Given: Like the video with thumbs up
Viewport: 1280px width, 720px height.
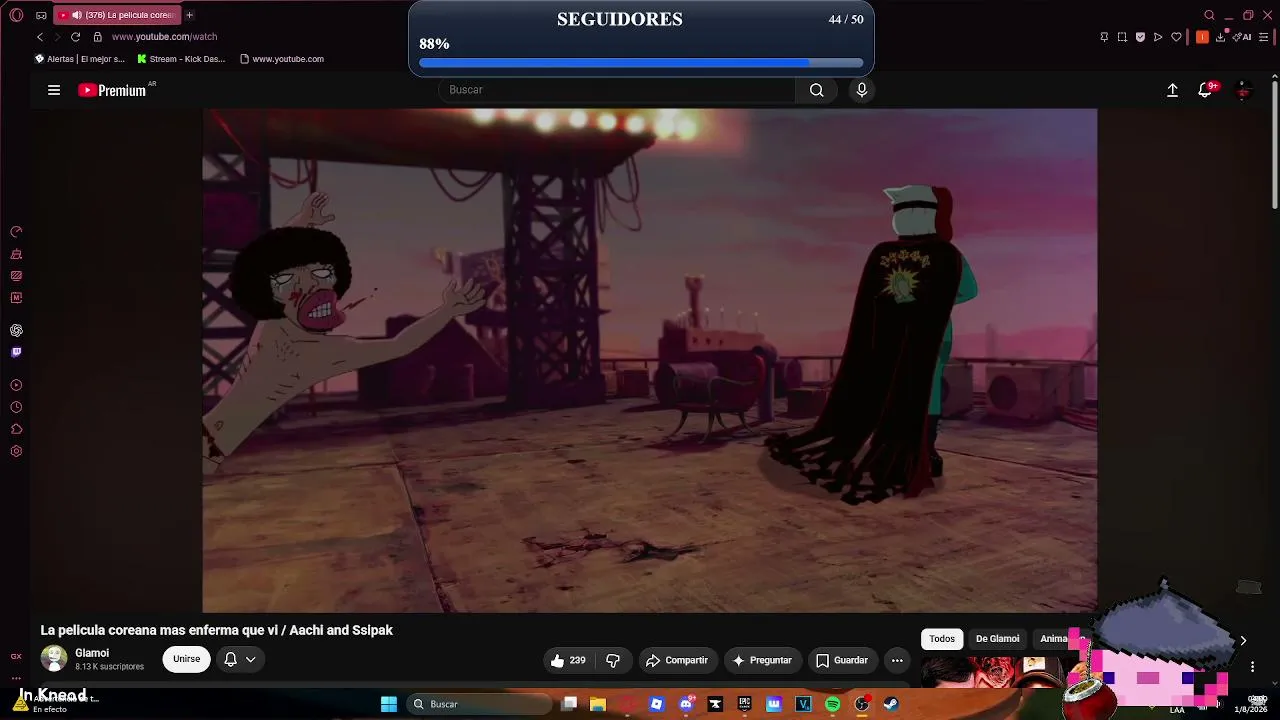Looking at the screenshot, I should point(568,660).
